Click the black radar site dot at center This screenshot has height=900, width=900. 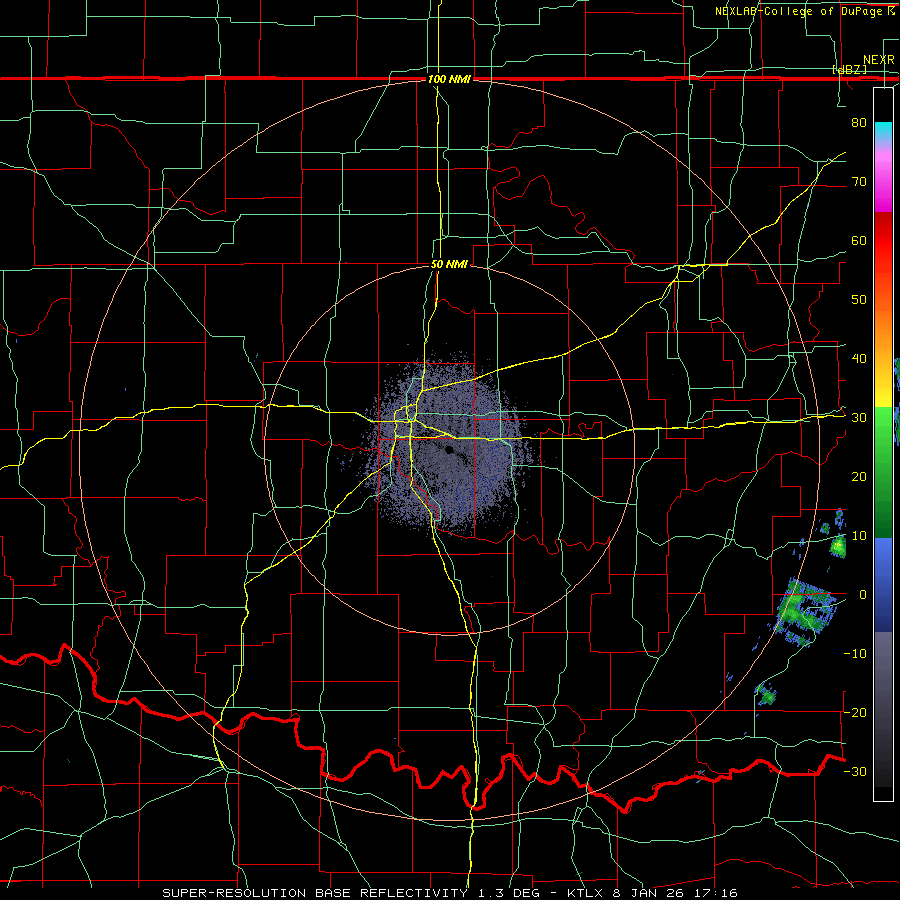click(449, 449)
